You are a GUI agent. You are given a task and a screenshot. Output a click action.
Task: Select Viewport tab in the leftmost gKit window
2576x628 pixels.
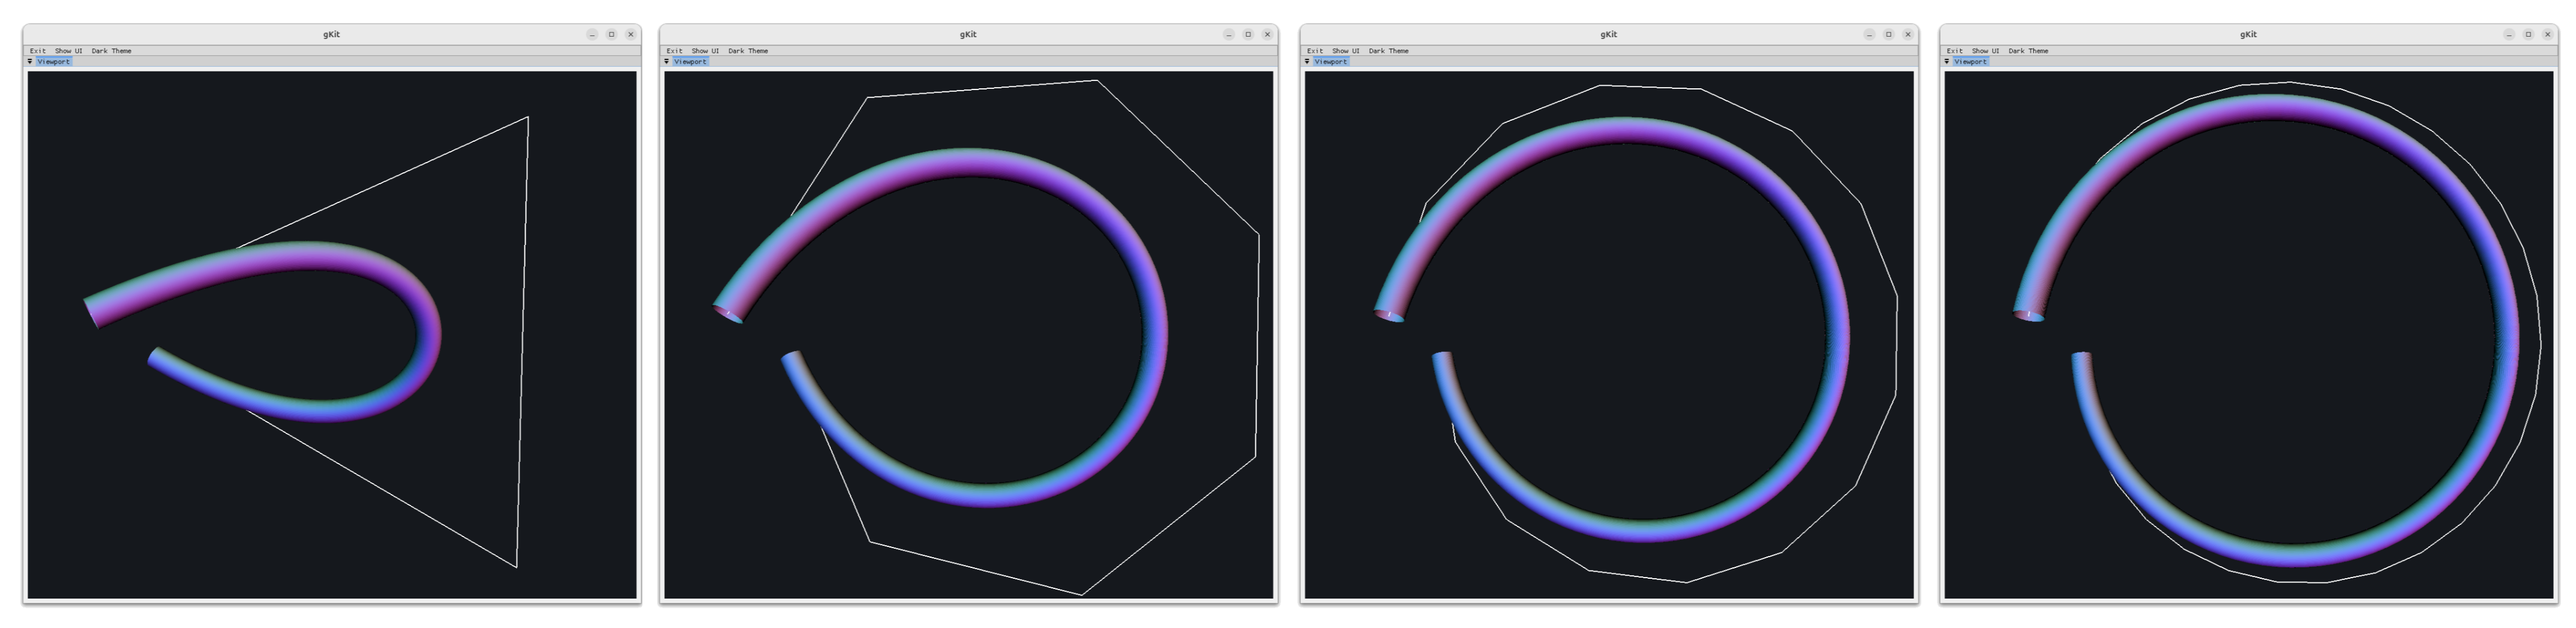click(54, 62)
